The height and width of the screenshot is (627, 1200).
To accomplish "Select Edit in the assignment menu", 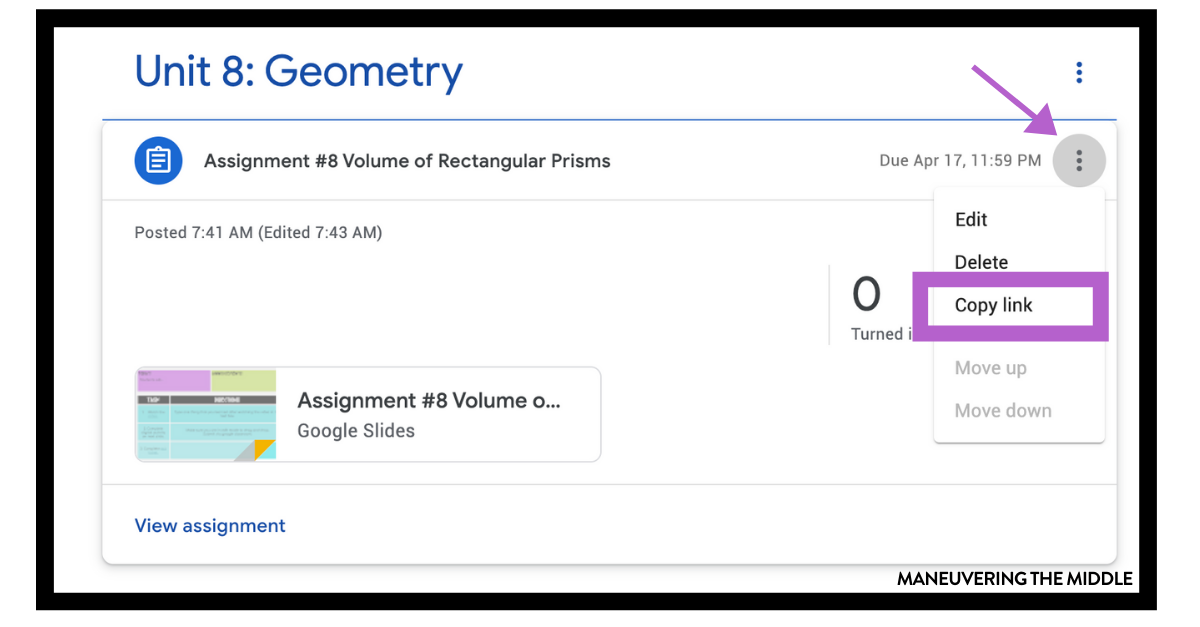I will click(969, 219).
